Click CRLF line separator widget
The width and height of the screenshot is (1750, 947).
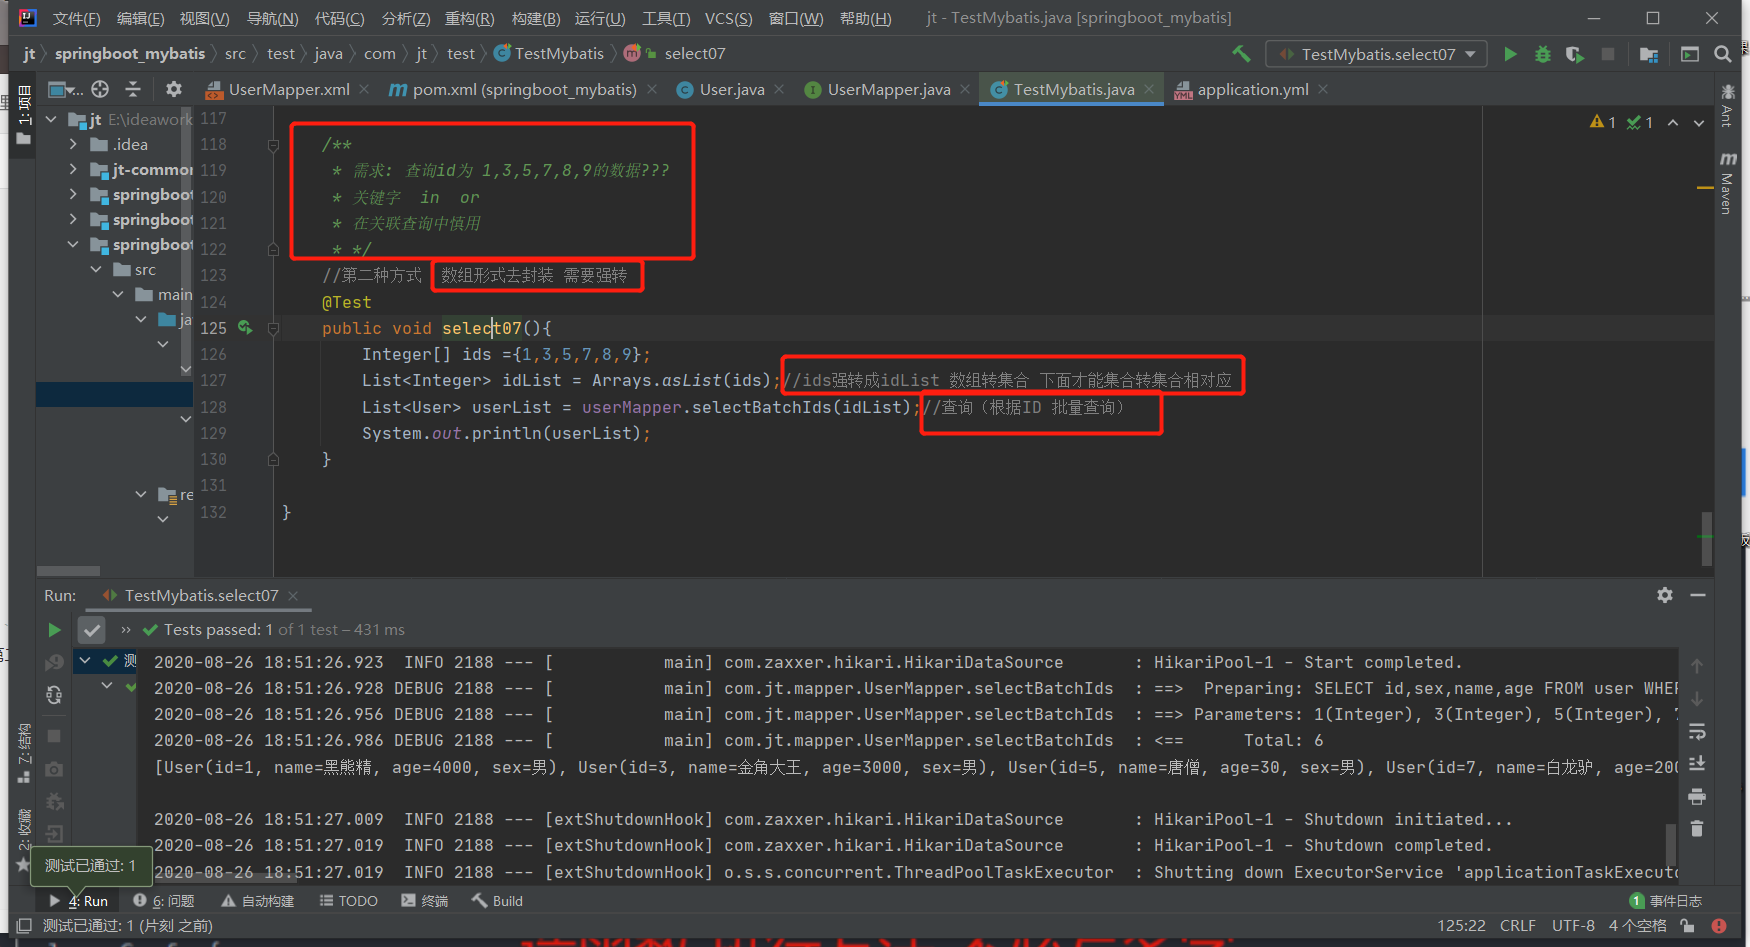point(1517,926)
